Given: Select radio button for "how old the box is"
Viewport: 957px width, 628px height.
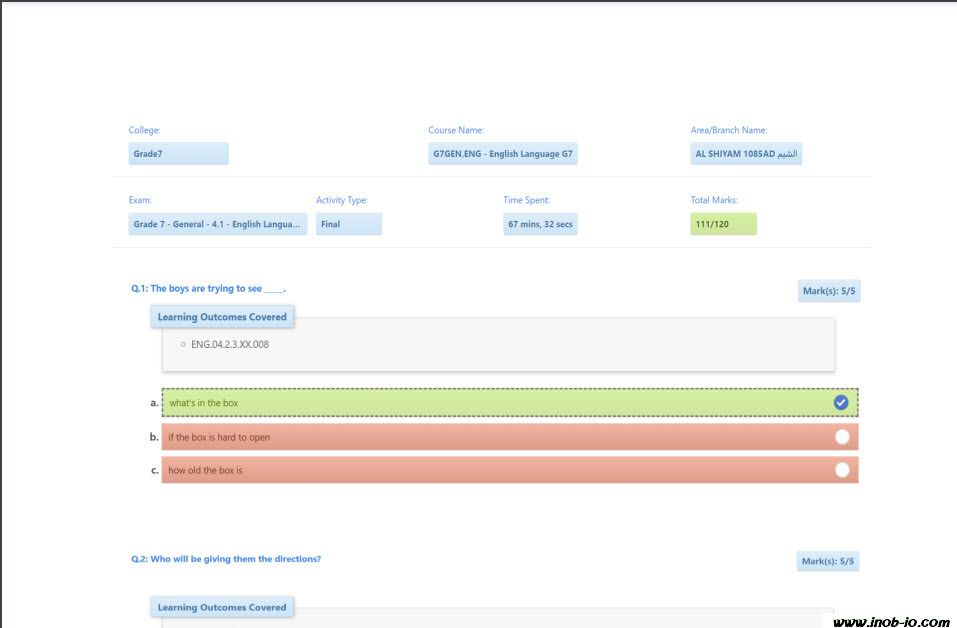Looking at the screenshot, I should tap(842, 470).
